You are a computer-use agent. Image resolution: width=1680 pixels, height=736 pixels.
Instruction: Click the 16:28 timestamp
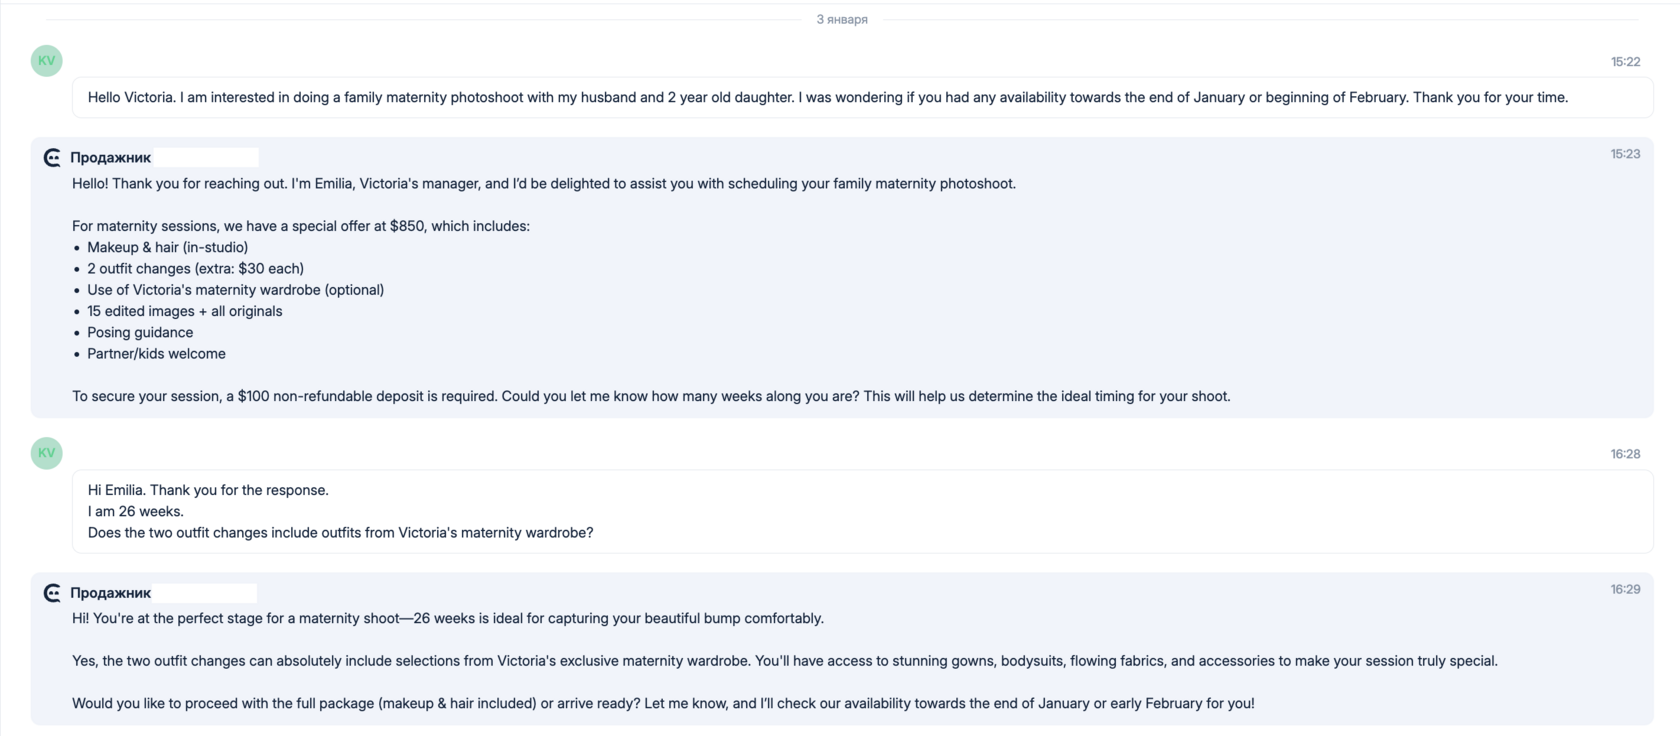[x=1625, y=454]
